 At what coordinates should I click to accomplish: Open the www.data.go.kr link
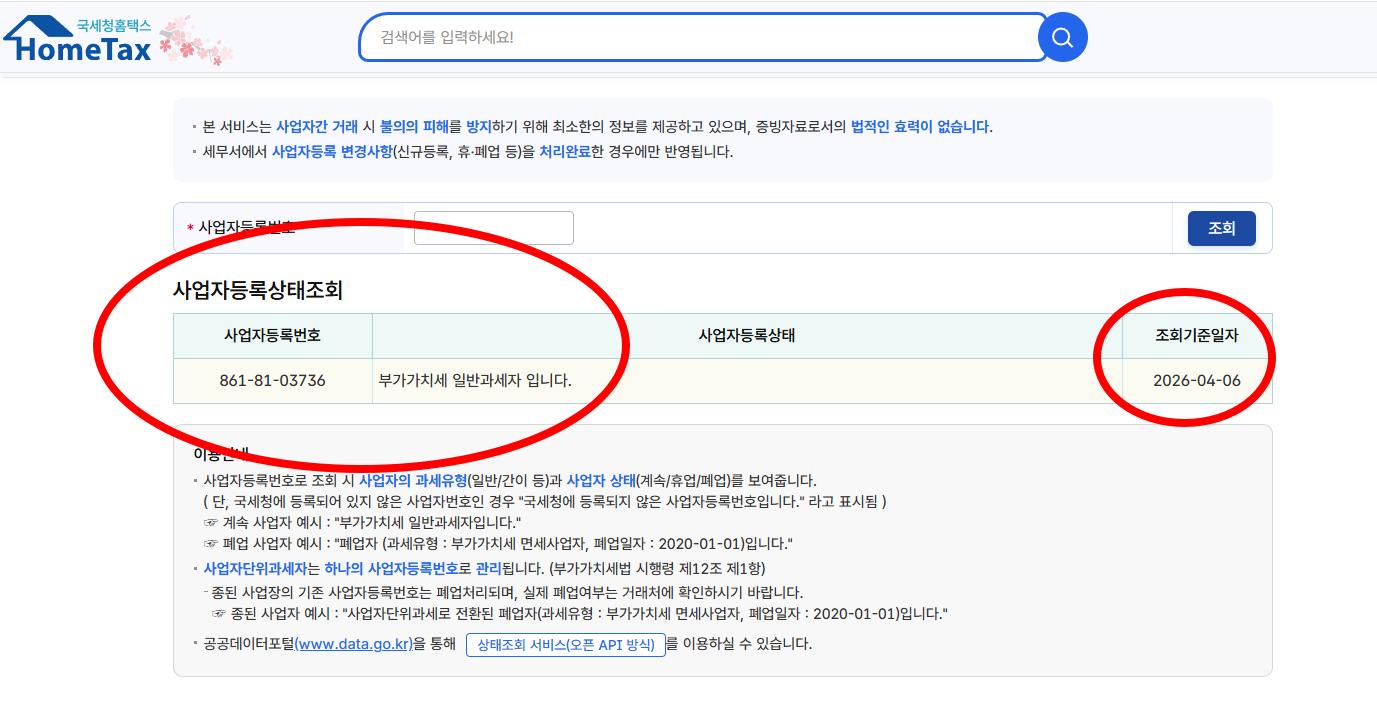coord(354,644)
